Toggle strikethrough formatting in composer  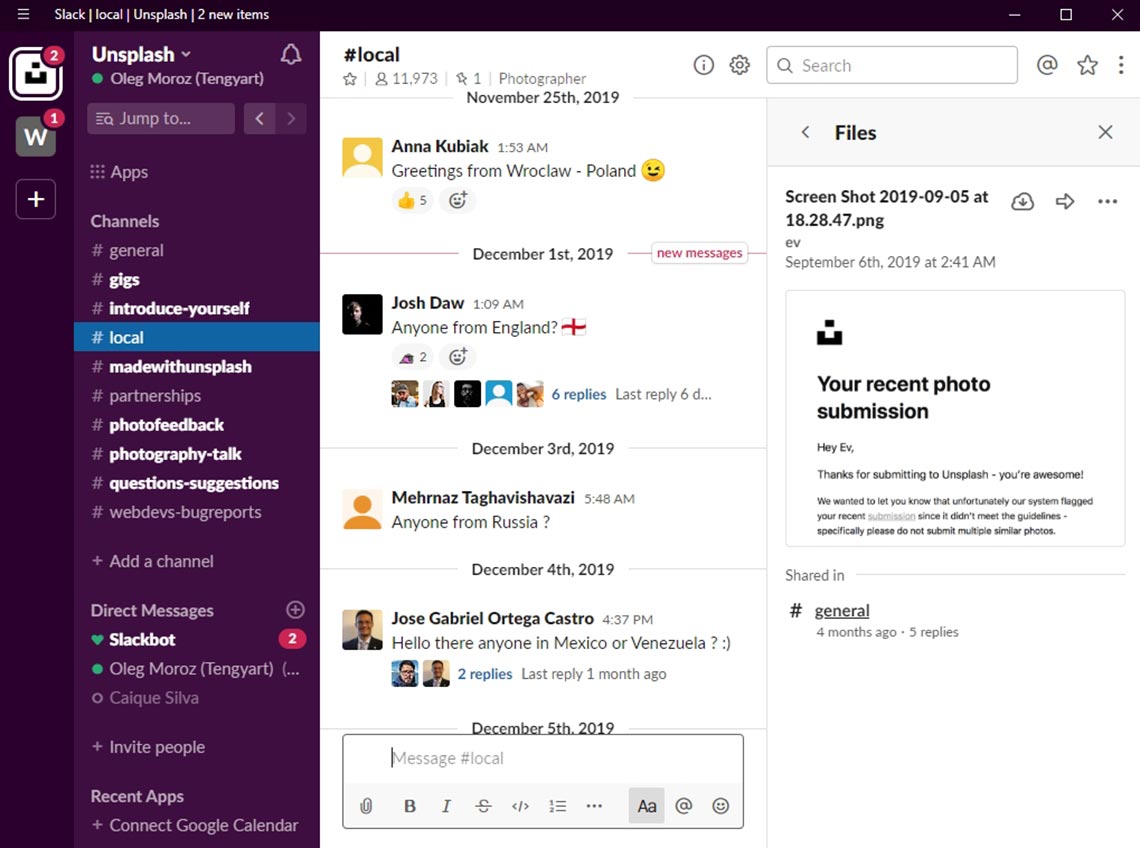point(483,806)
